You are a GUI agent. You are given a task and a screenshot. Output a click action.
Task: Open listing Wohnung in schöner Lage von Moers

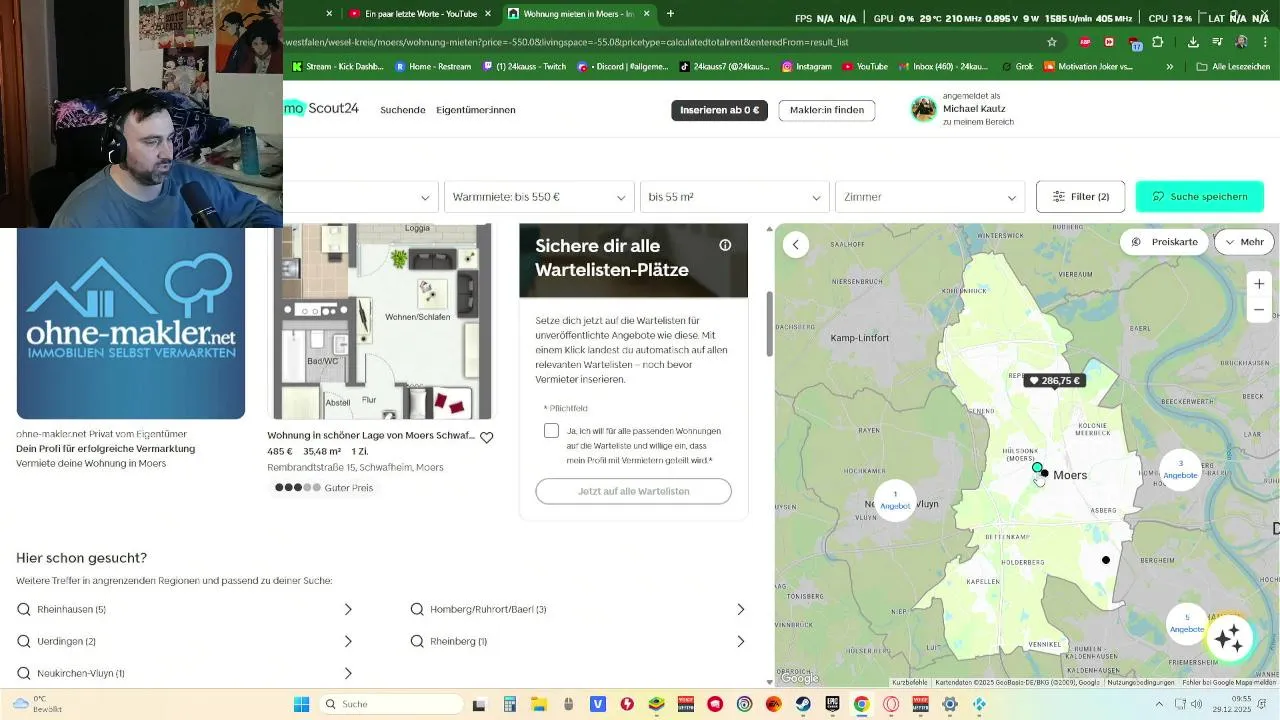click(371, 436)
